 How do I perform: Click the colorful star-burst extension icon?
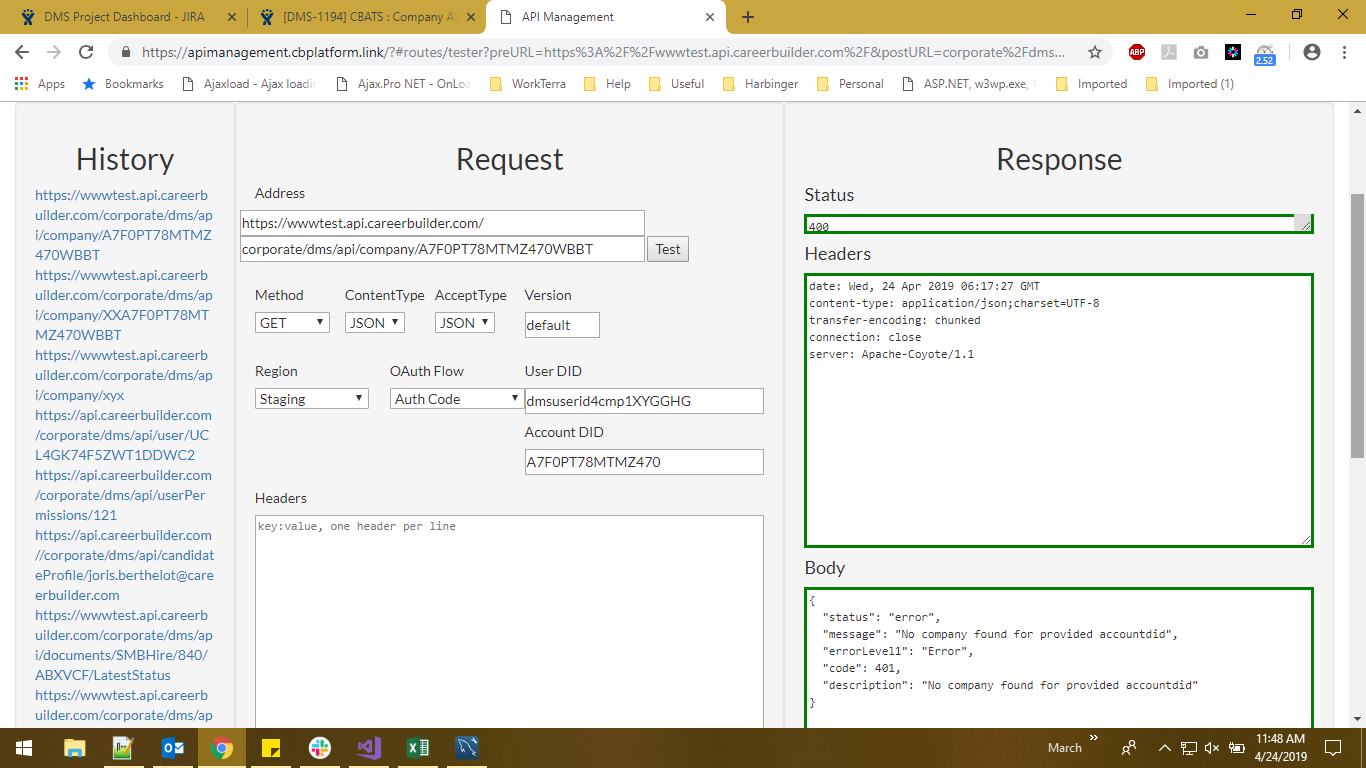tap(1233, 52)
